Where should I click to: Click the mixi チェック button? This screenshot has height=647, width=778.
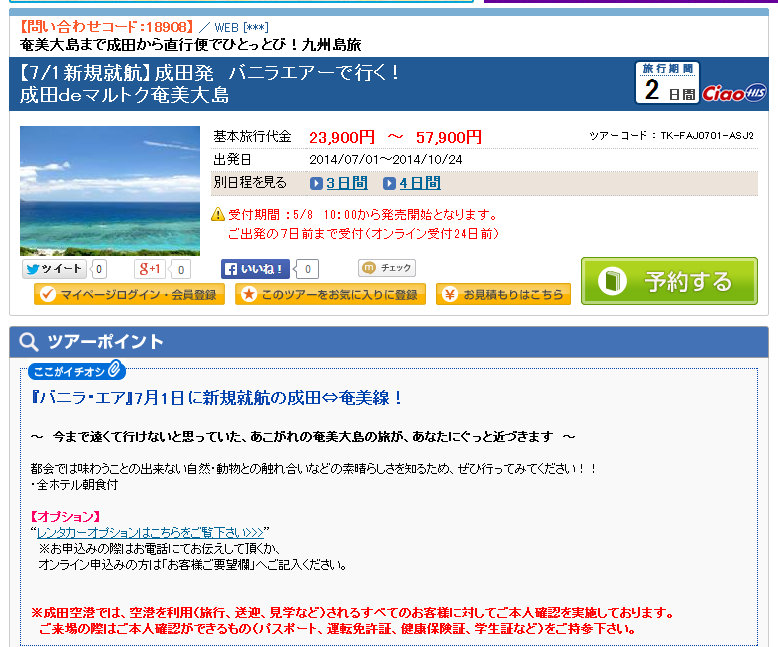(x=387, y=268)
